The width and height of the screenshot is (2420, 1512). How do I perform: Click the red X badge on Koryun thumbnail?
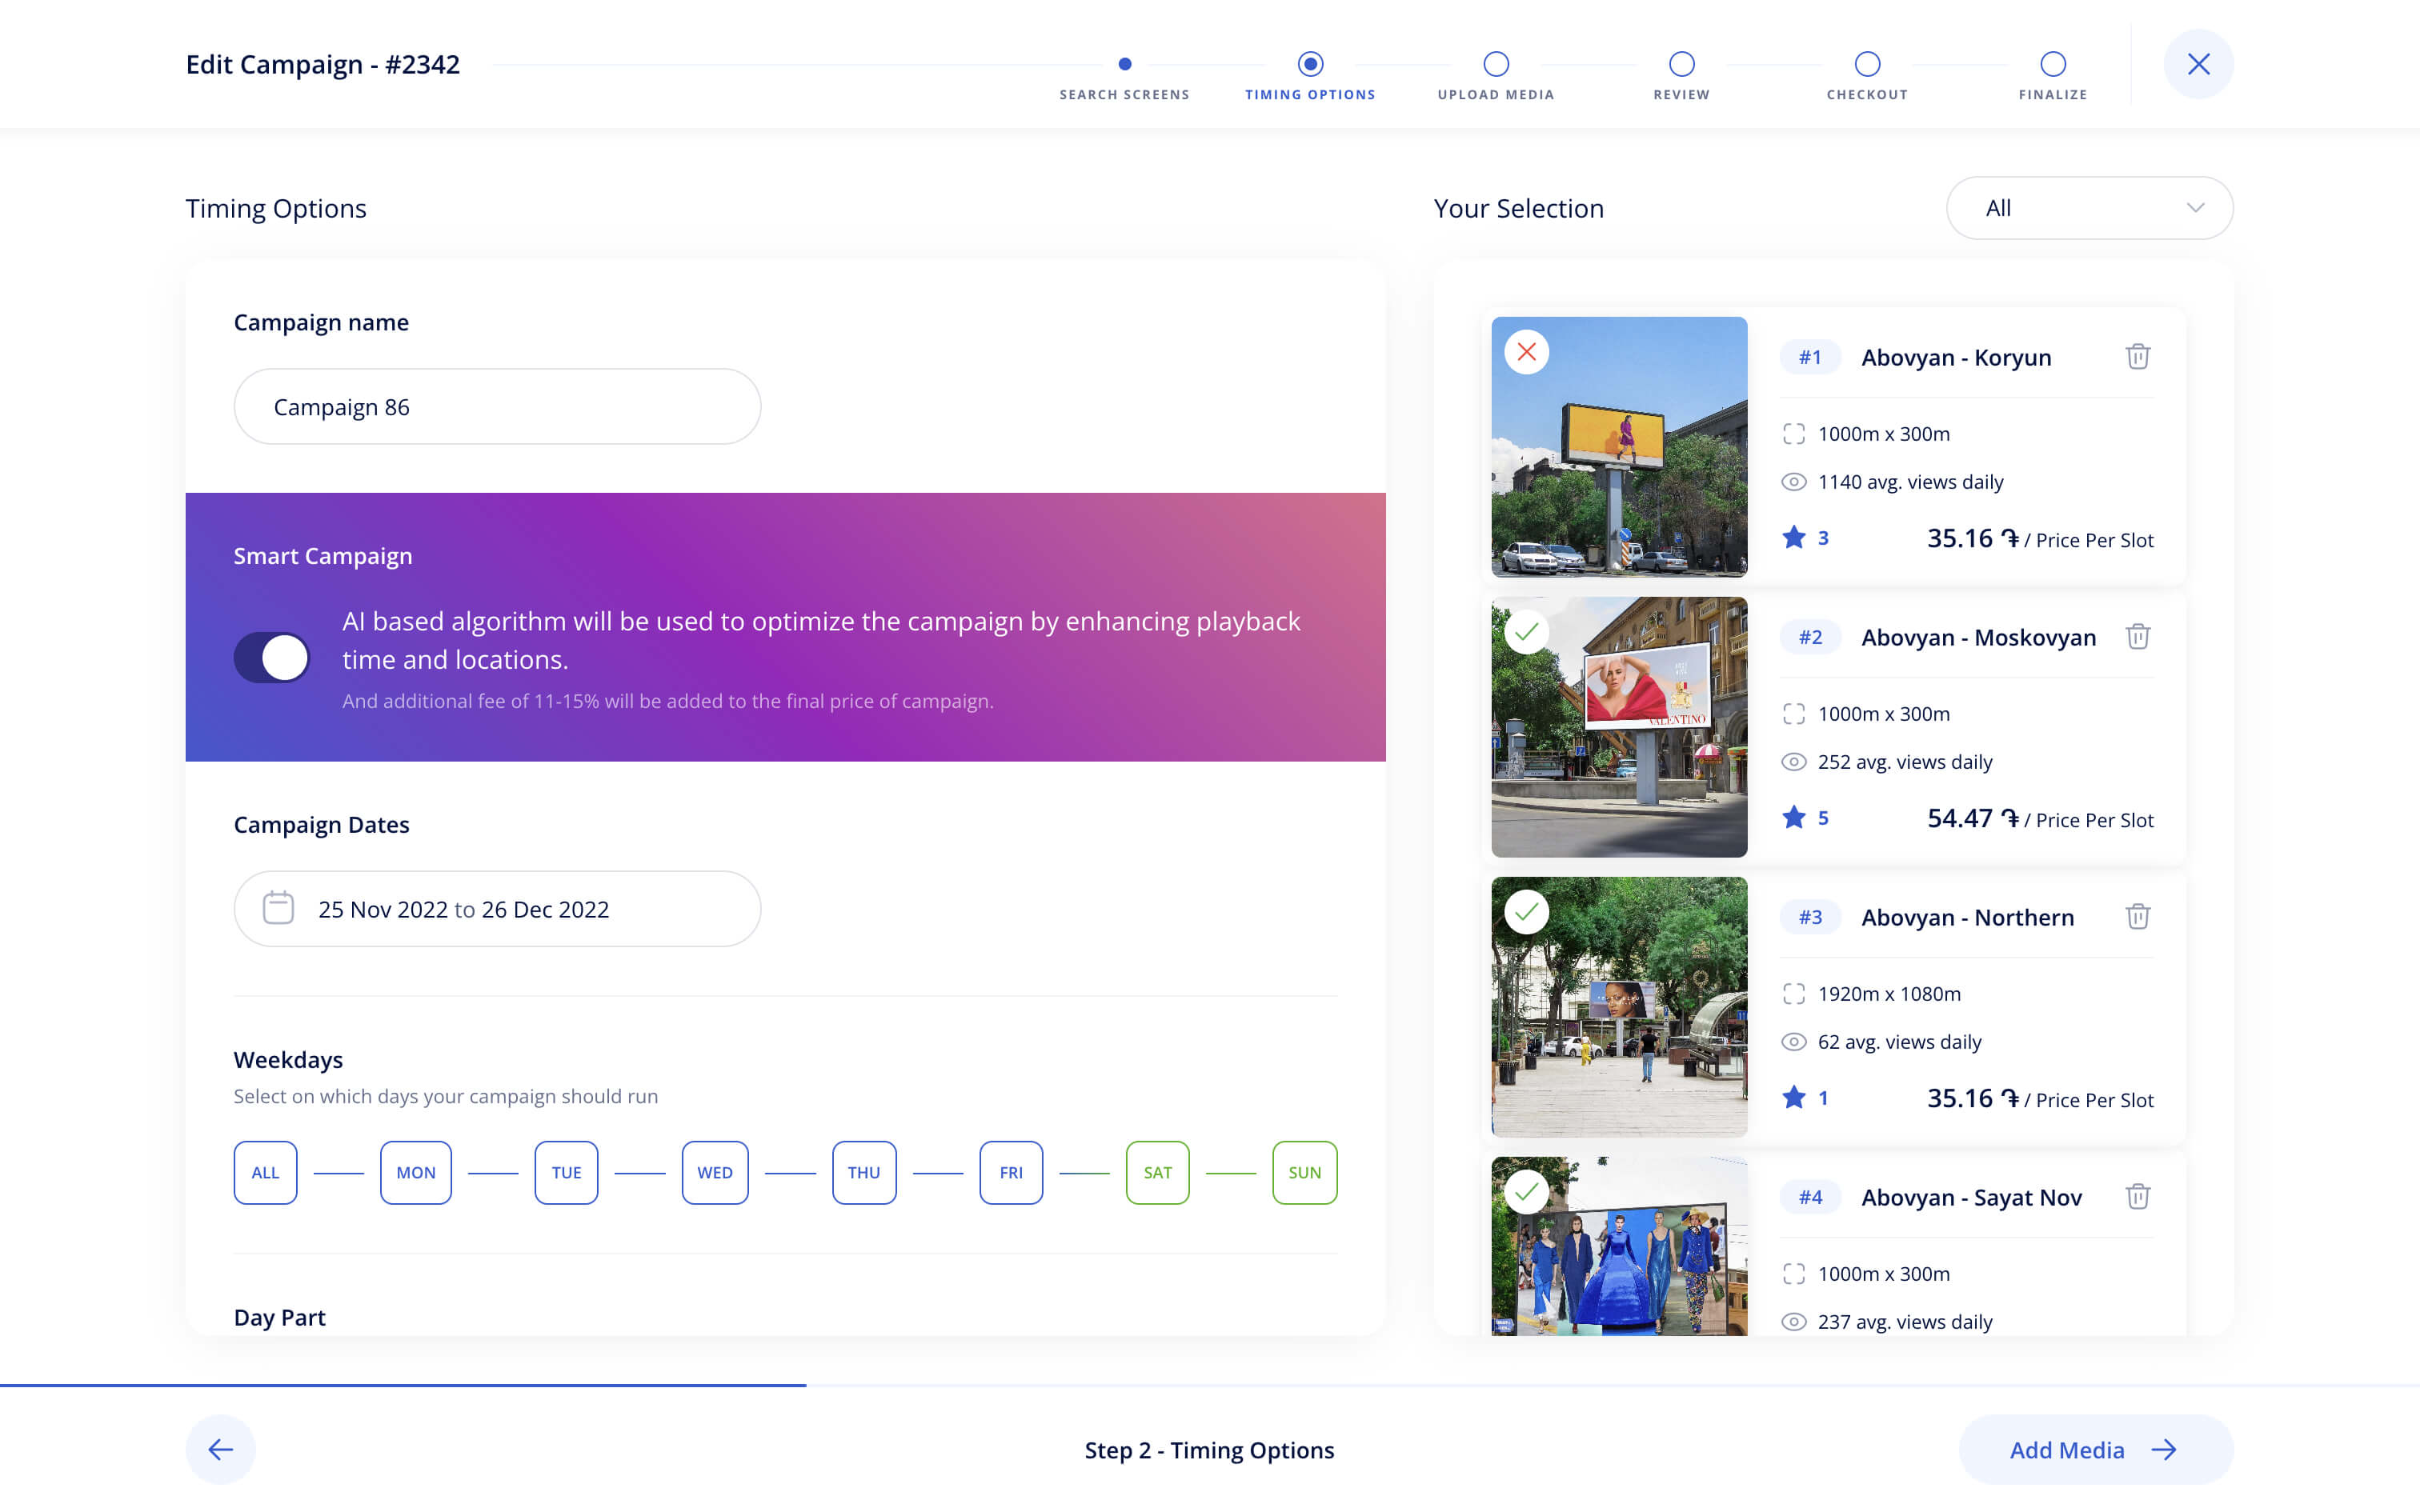(1526, 352)
